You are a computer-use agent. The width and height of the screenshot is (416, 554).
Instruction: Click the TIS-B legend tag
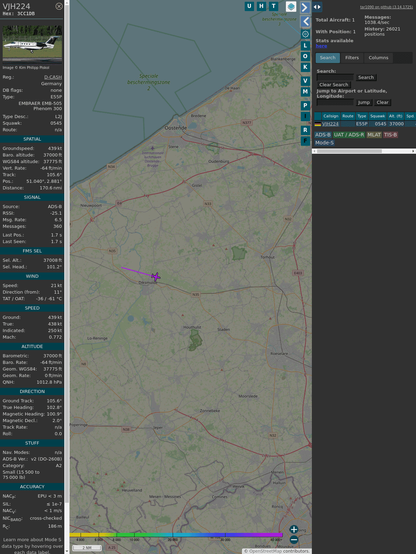(390, 135)
